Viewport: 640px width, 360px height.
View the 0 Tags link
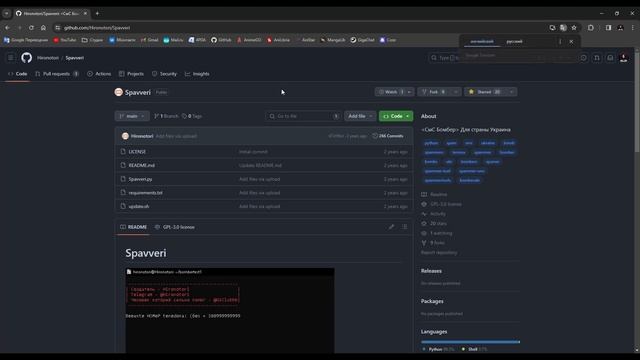[x=192, y=116]
